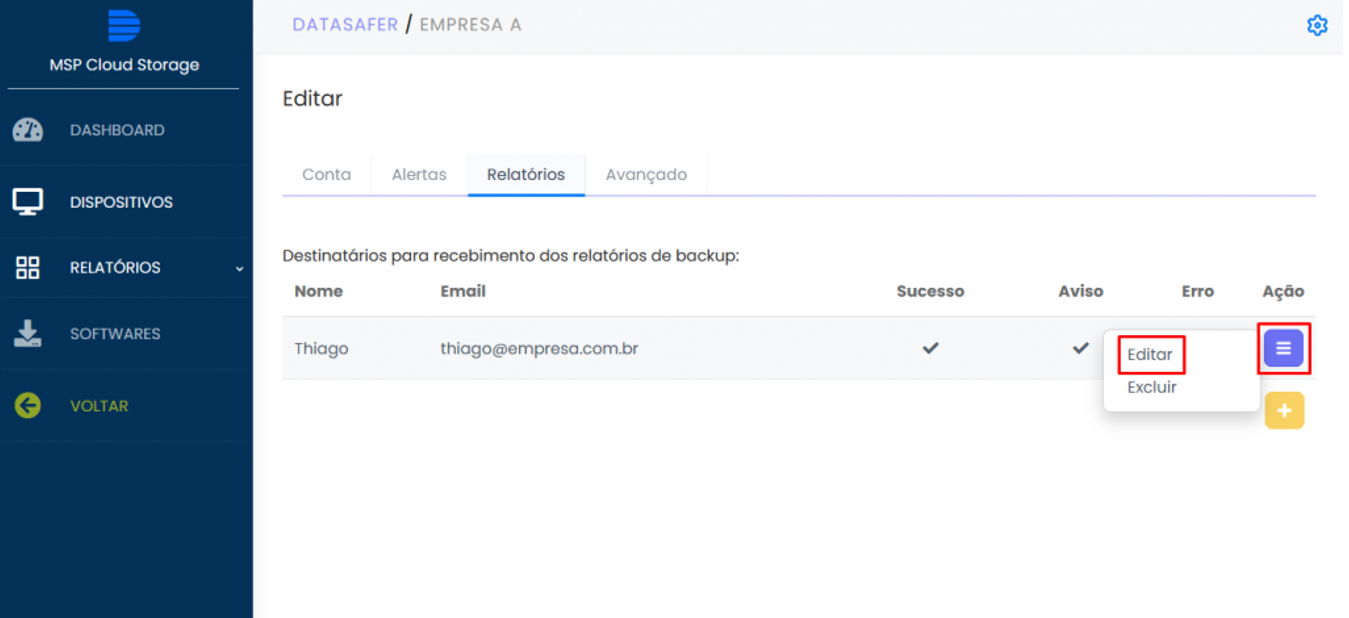Click the Dispositivos monitor icon
The height and width of the screenshot is (618, 1349).
[28, 202]
